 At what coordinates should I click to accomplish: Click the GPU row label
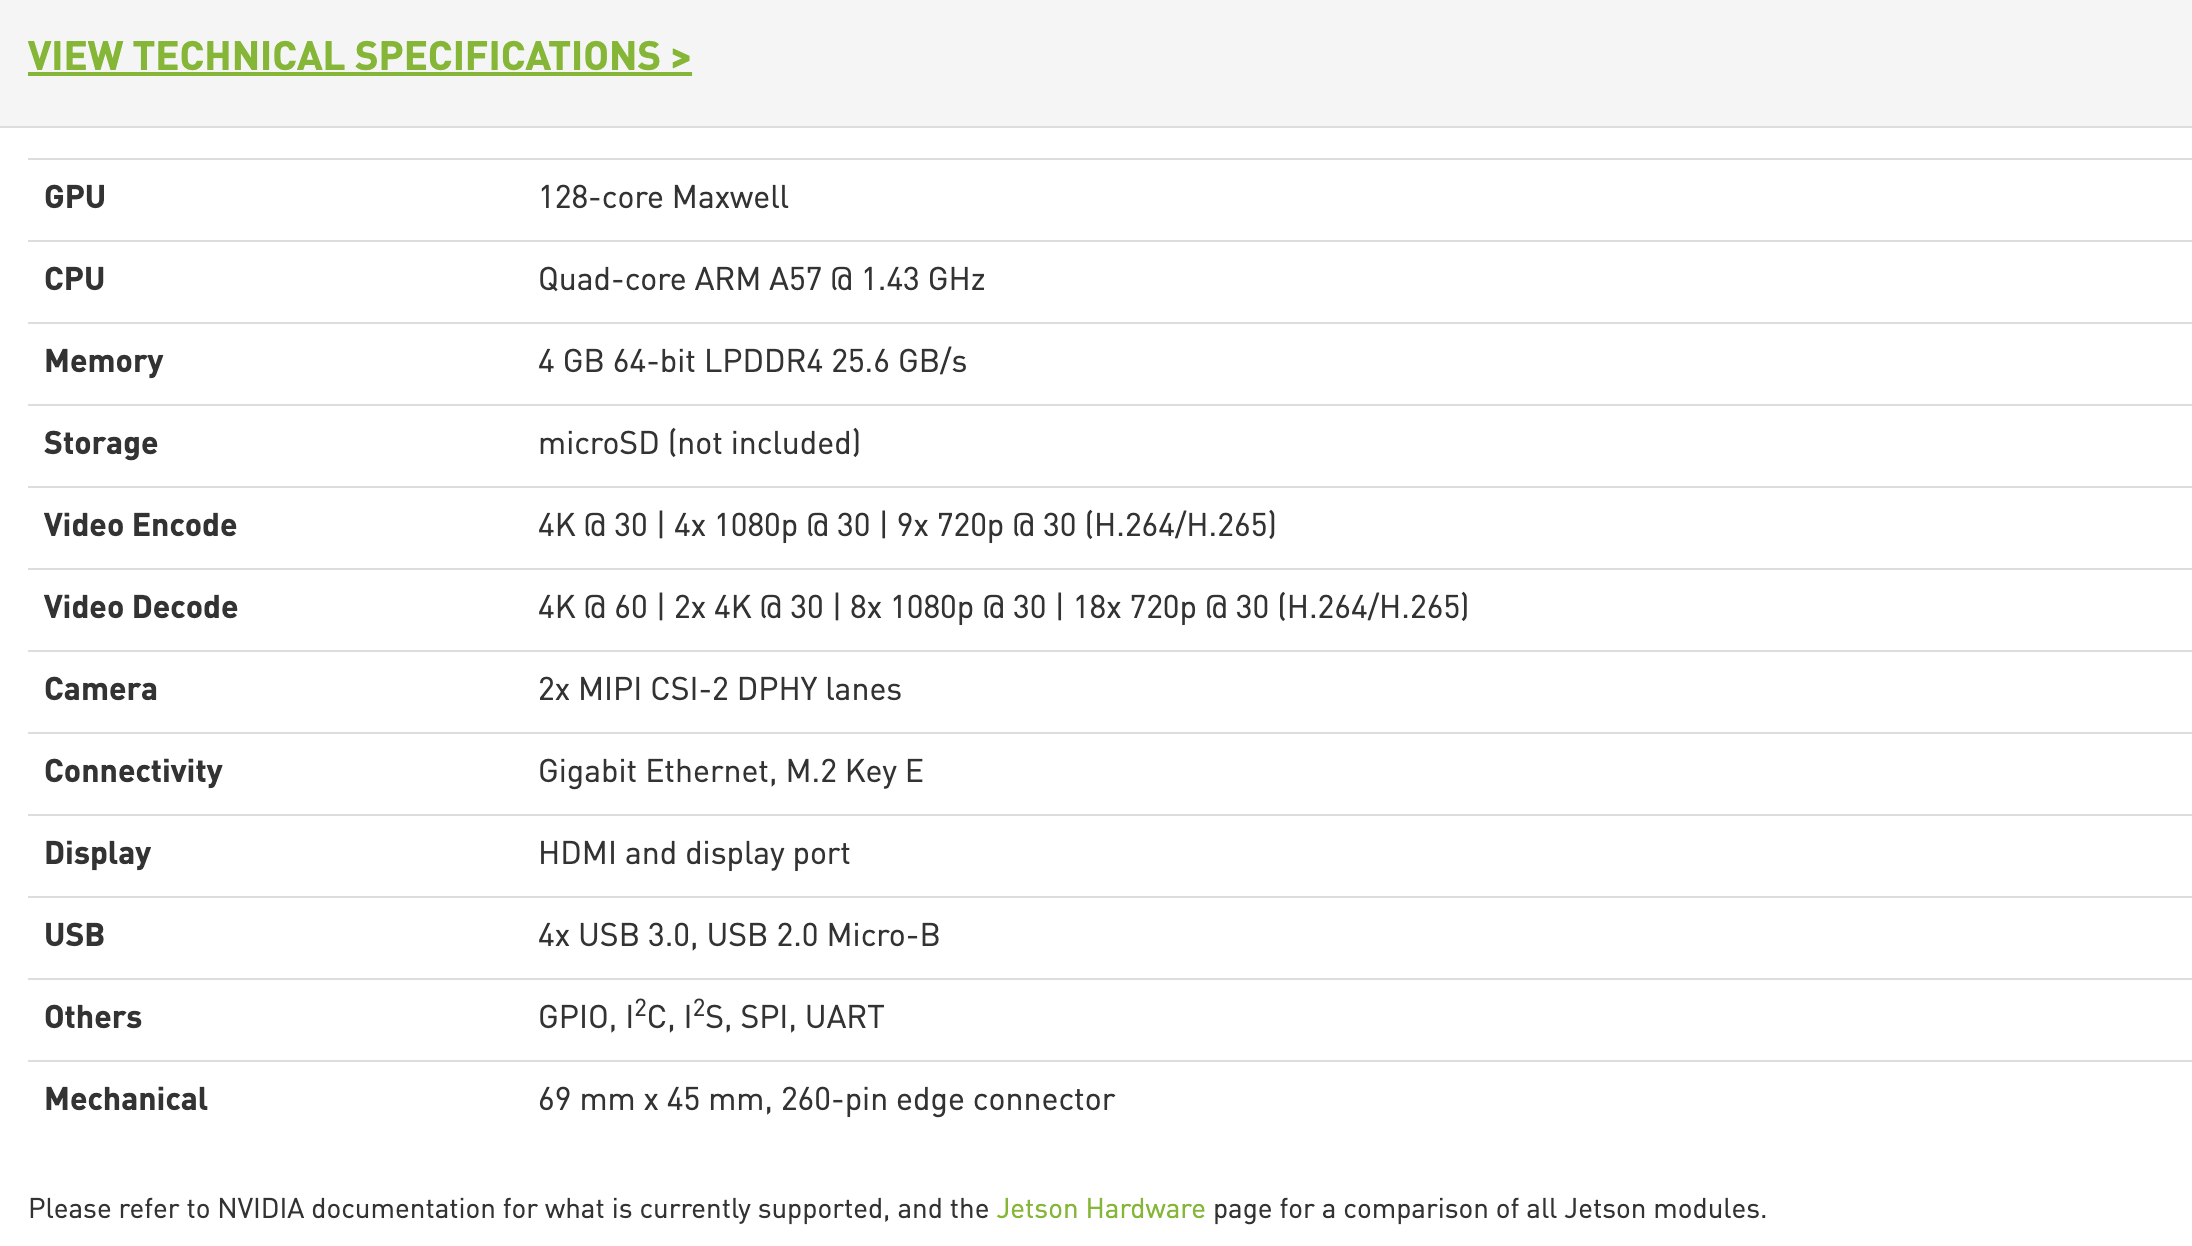(x=75, y=197)
